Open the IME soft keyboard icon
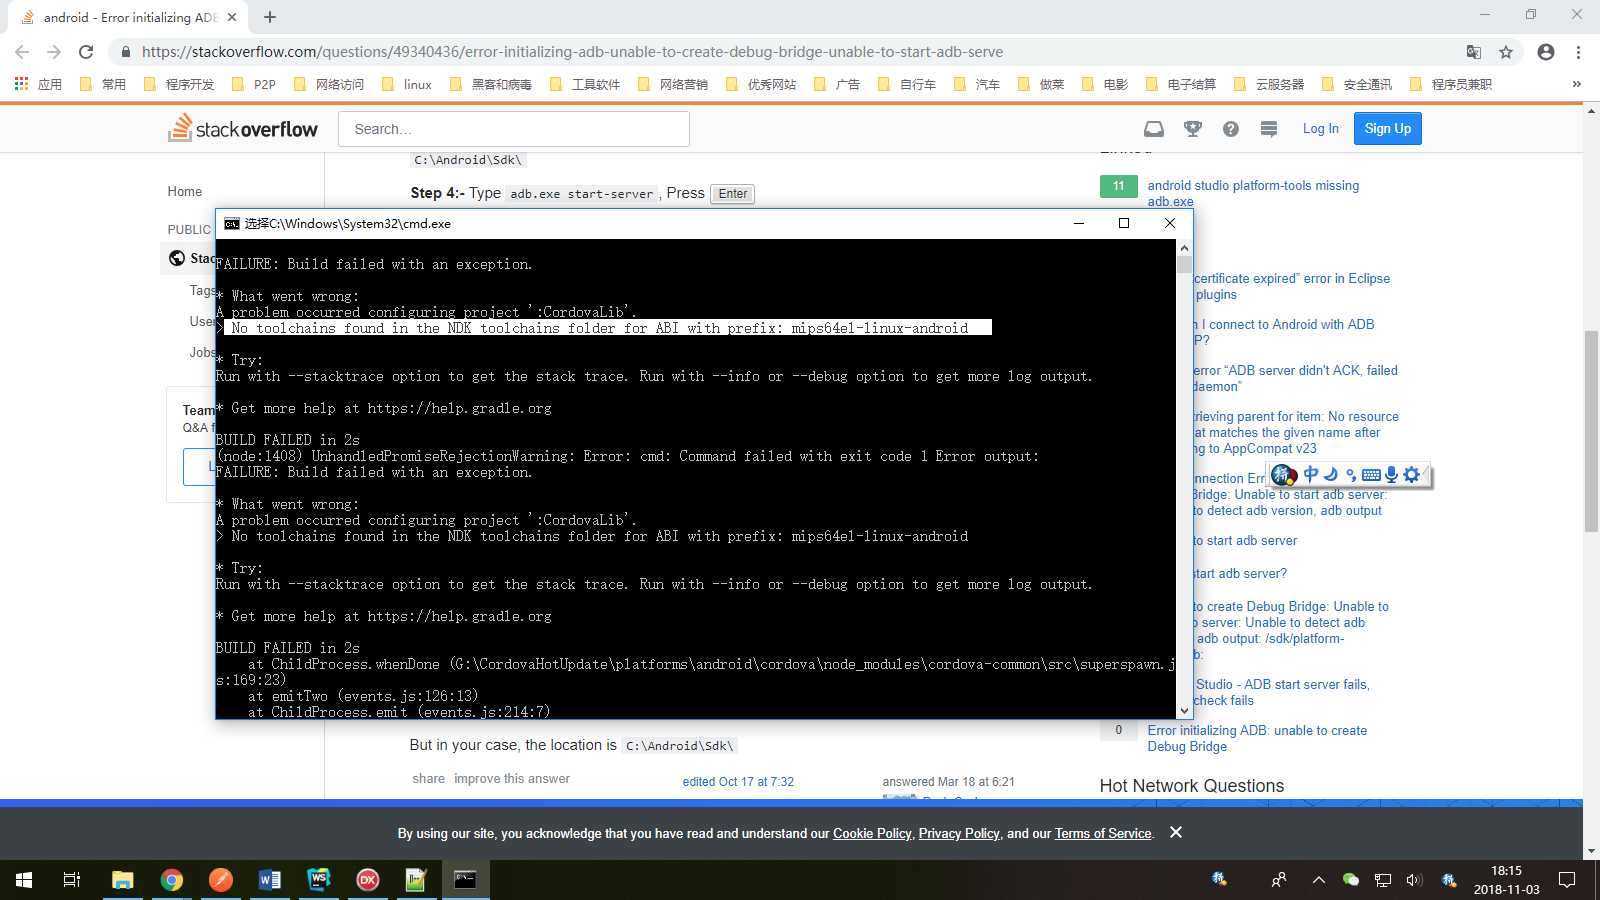1600x900 pixels. click(1371, 475)
